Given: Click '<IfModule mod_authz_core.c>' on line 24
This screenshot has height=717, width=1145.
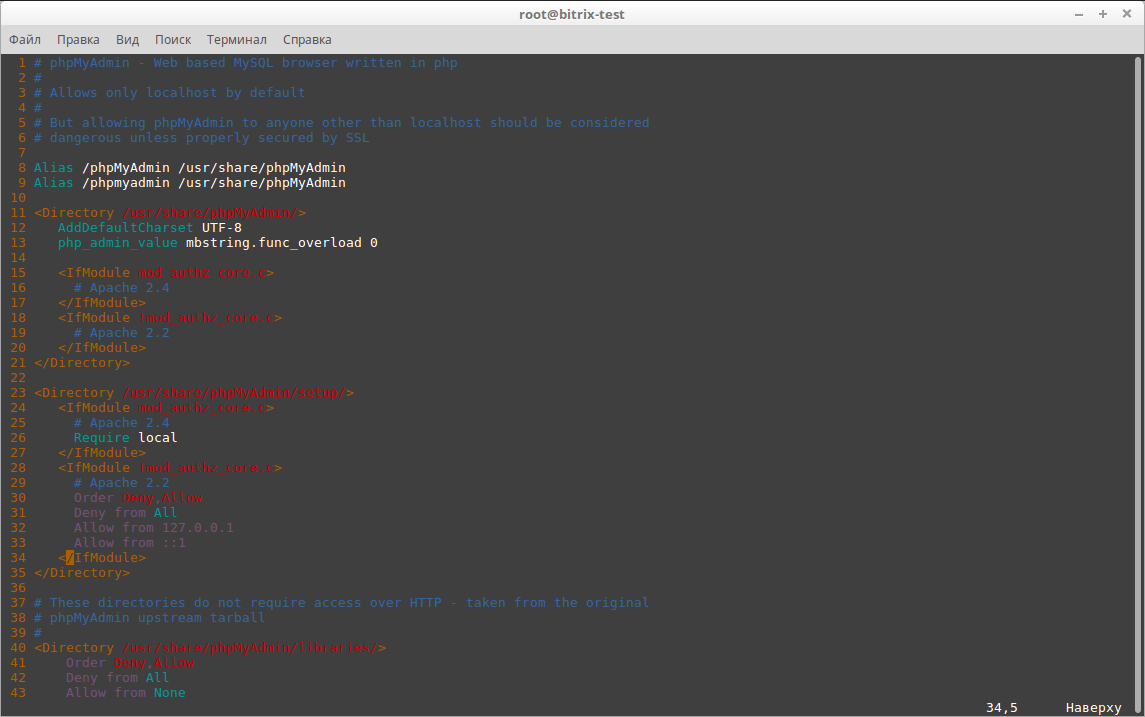Looking at the screenshot, I should pos(166,408).
